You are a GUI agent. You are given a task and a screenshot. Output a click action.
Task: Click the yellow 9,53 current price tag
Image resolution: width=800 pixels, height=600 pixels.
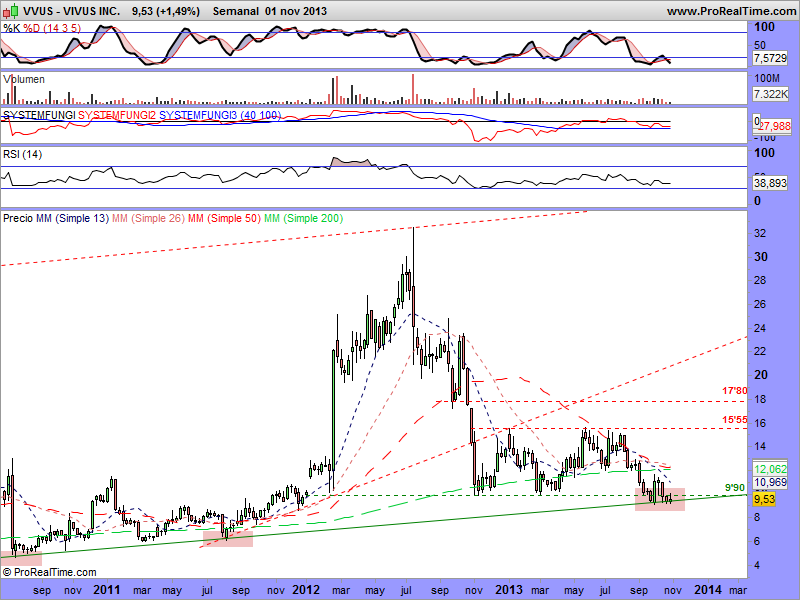764,499
